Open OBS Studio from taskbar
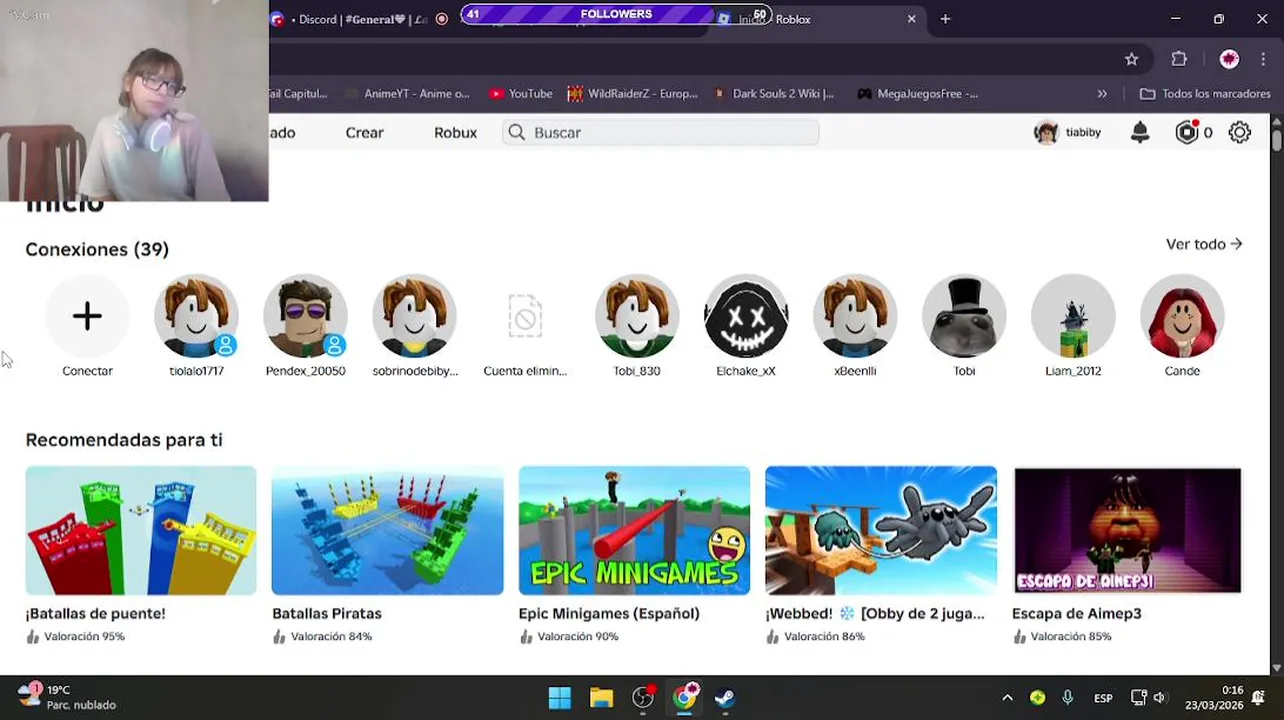 point(643,697)
